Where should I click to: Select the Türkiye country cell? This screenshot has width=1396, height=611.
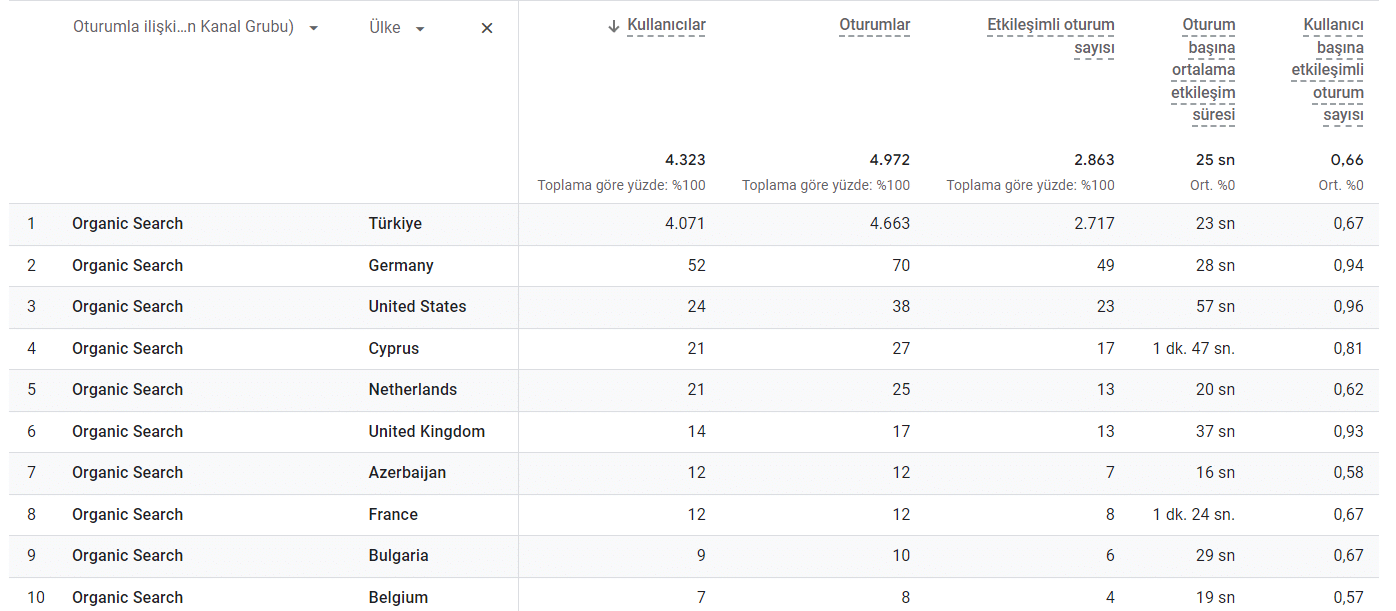(x=395, y=224)
